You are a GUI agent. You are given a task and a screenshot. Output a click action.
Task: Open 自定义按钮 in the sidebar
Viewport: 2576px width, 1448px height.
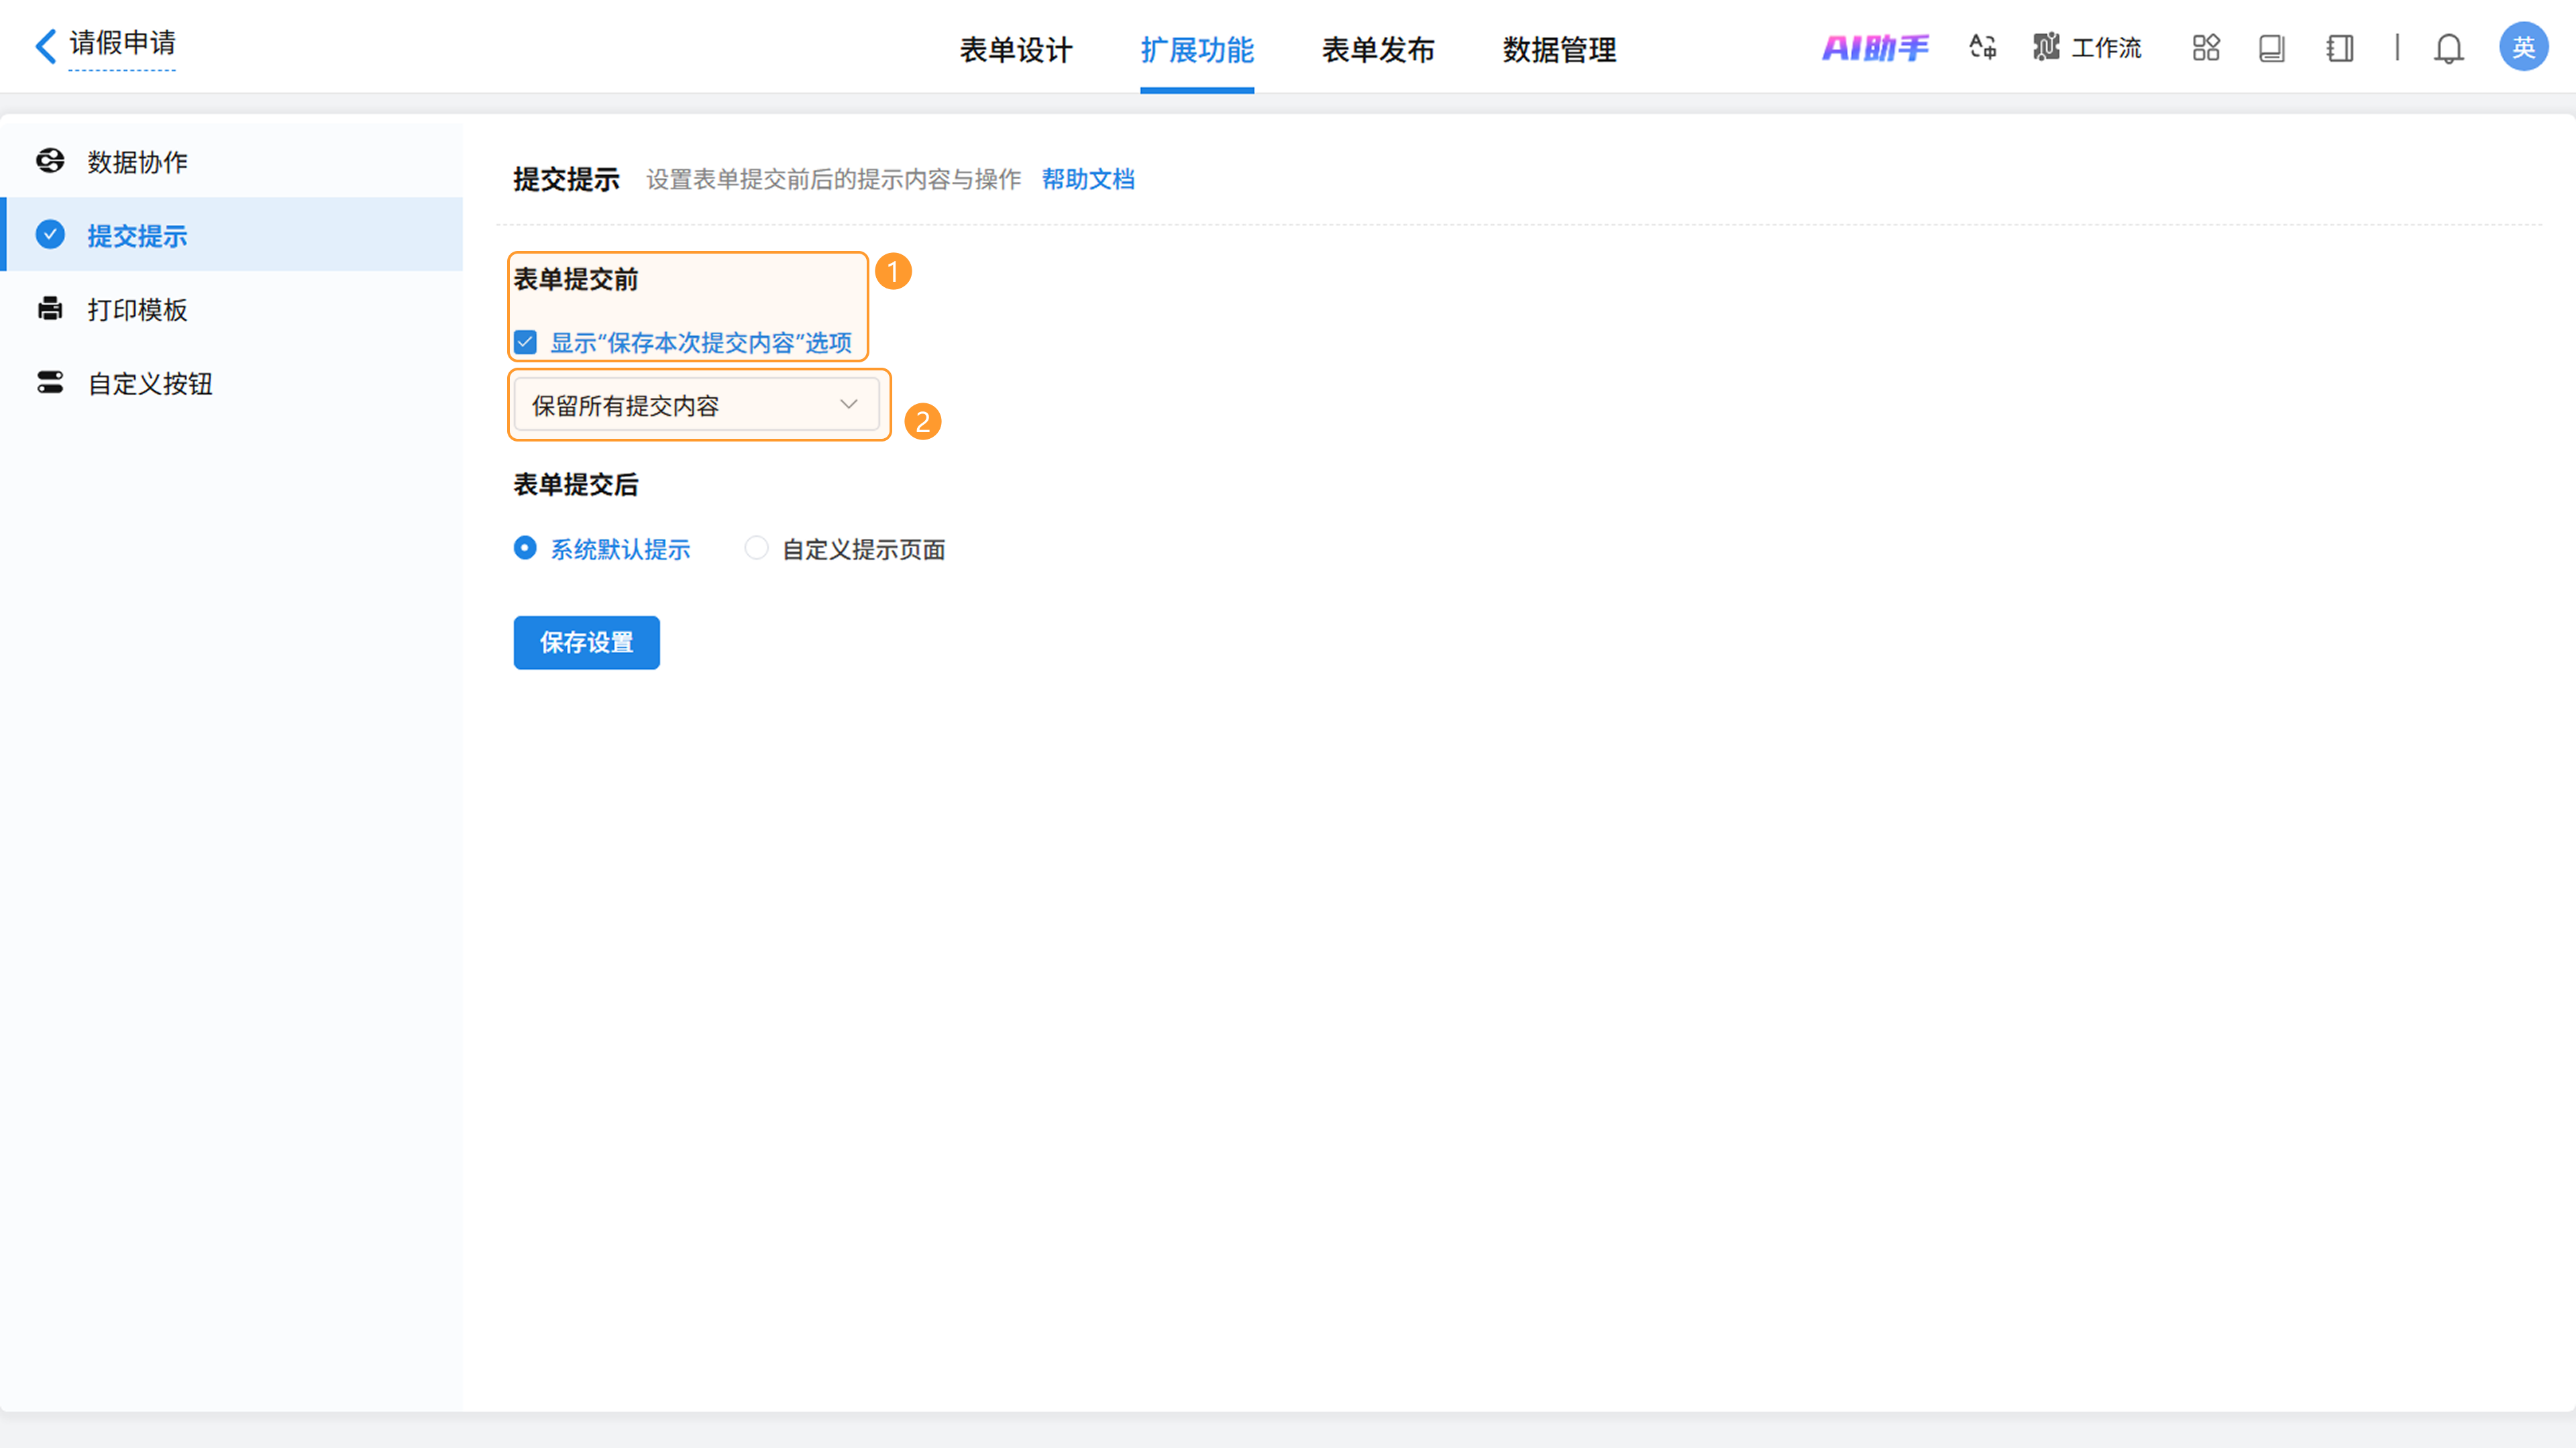click(x=150, y=384)
